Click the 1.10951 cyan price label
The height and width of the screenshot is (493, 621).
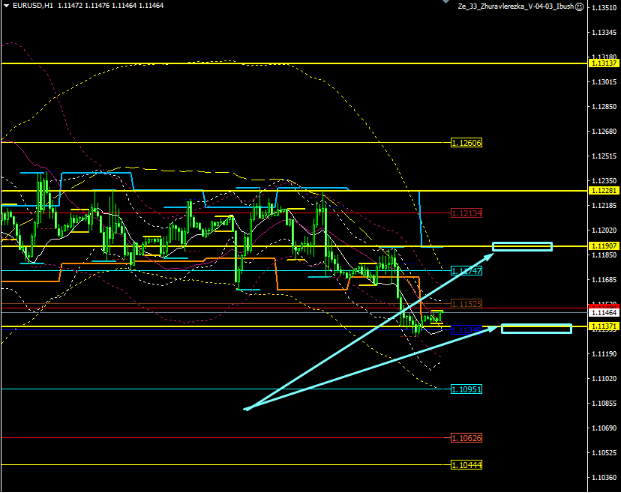466,389
